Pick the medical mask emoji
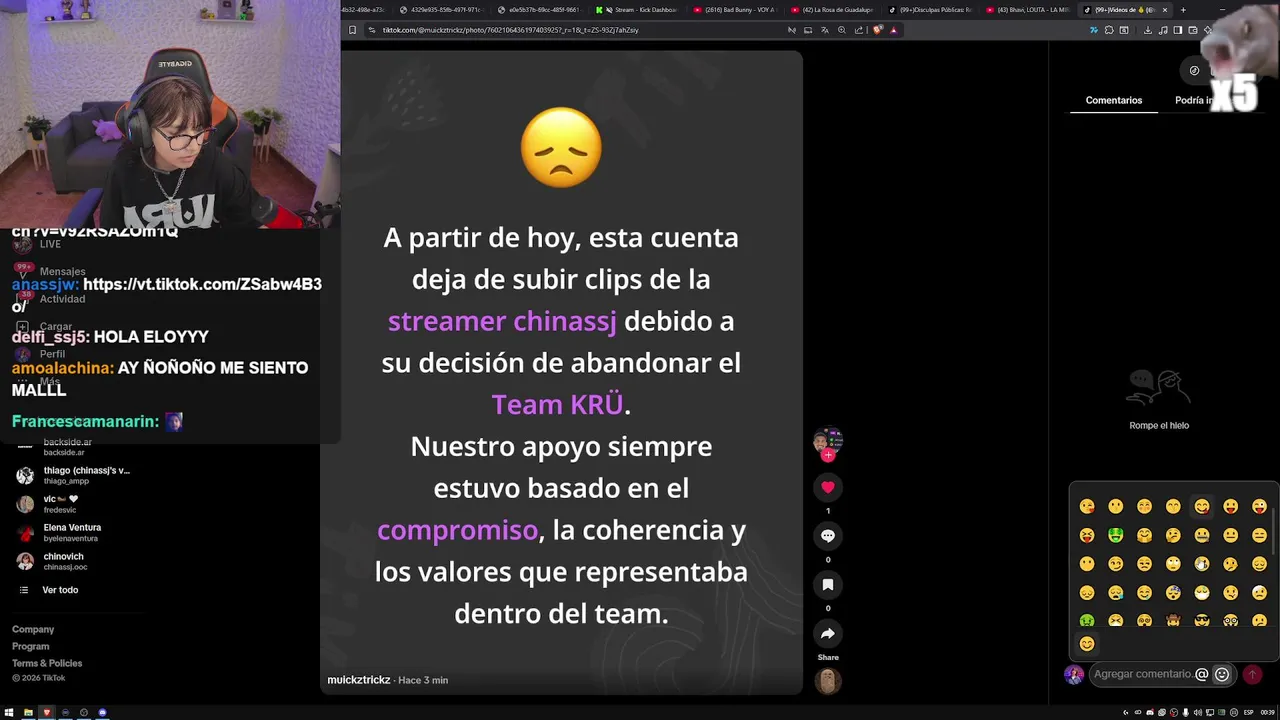 (1202, 593)
